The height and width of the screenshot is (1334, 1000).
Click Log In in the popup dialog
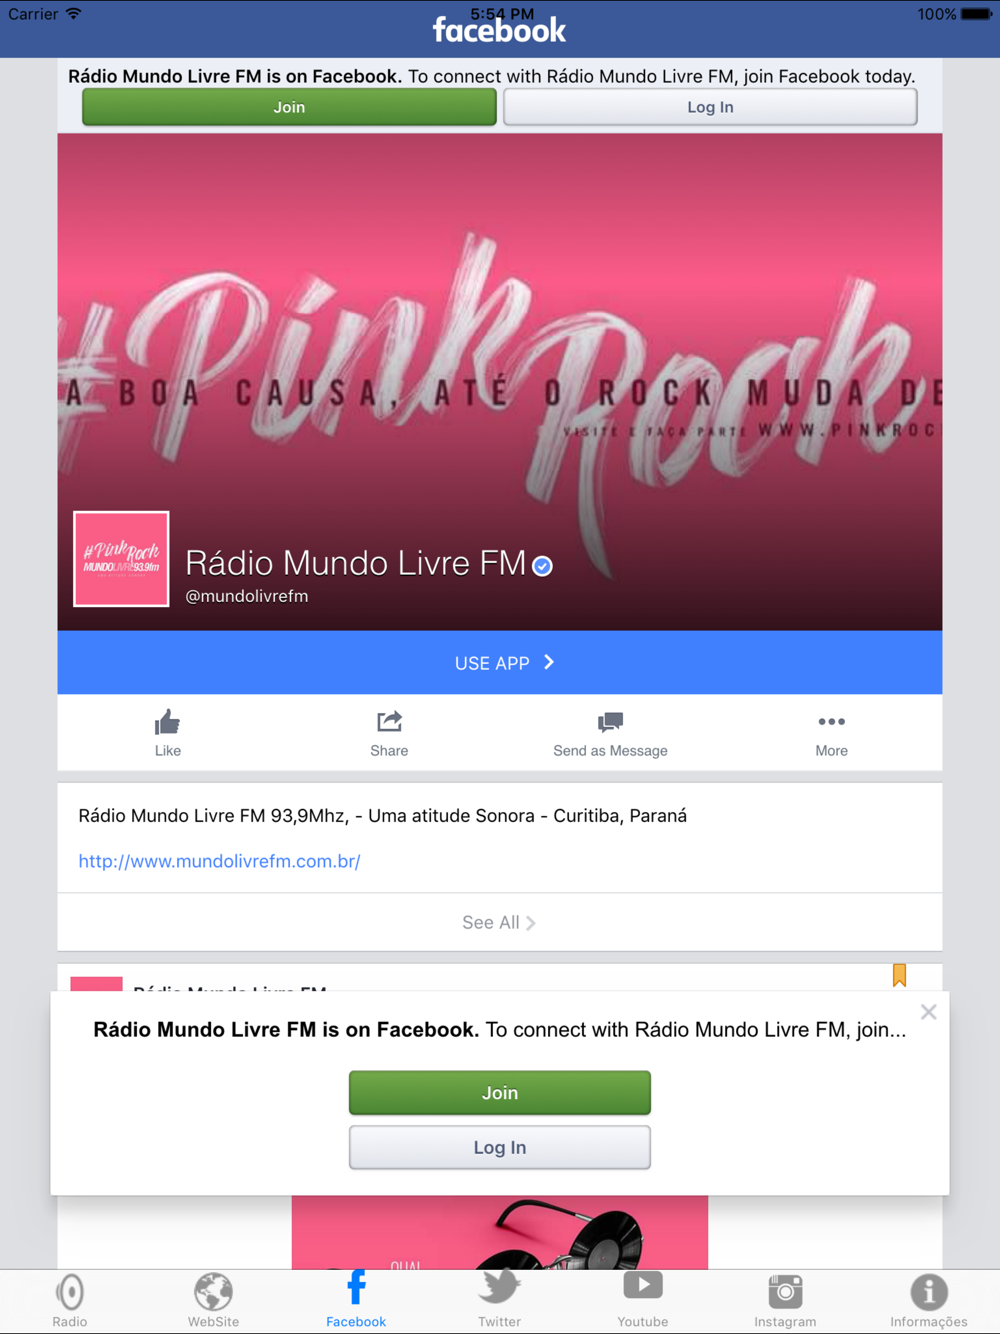point(500,1147)
